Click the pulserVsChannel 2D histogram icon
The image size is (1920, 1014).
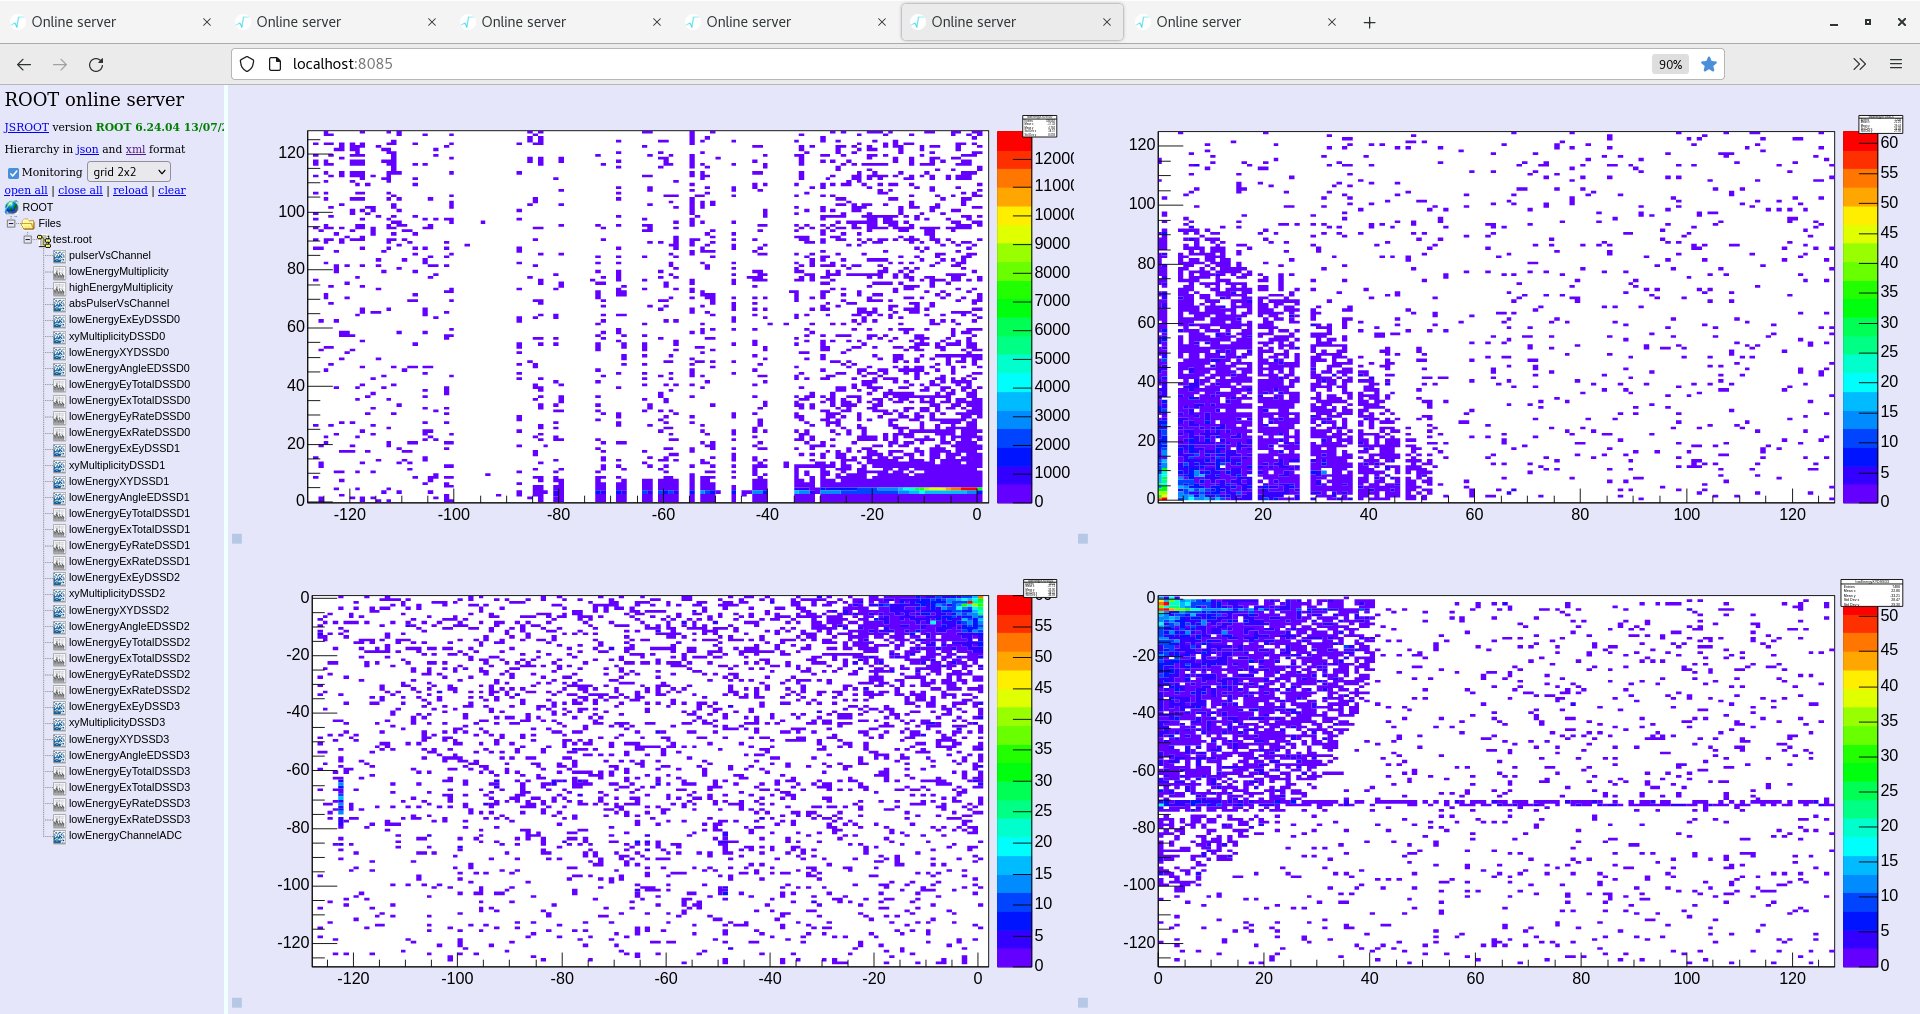58,255
